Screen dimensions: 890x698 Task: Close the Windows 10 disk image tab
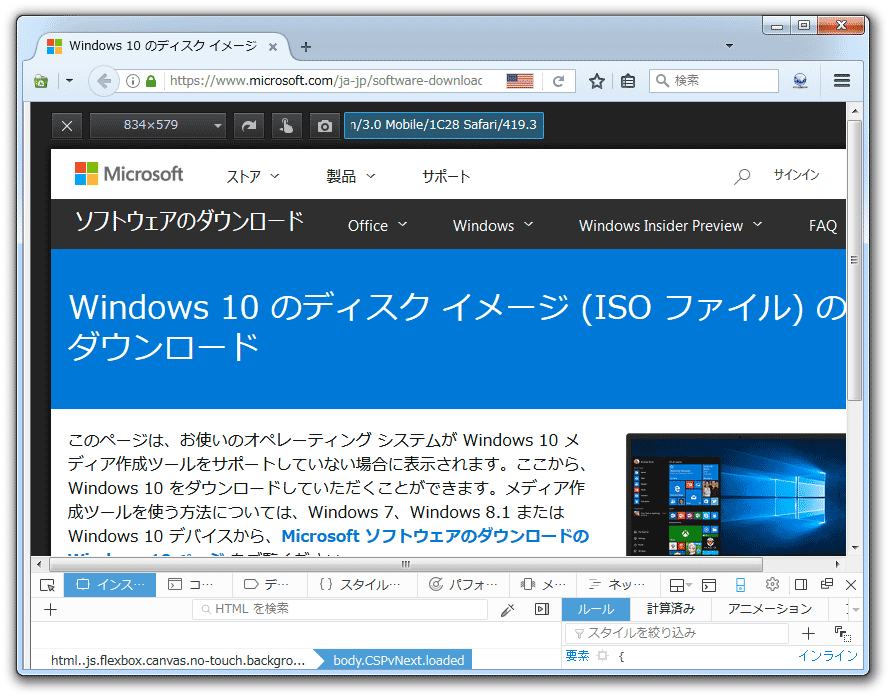273,47
